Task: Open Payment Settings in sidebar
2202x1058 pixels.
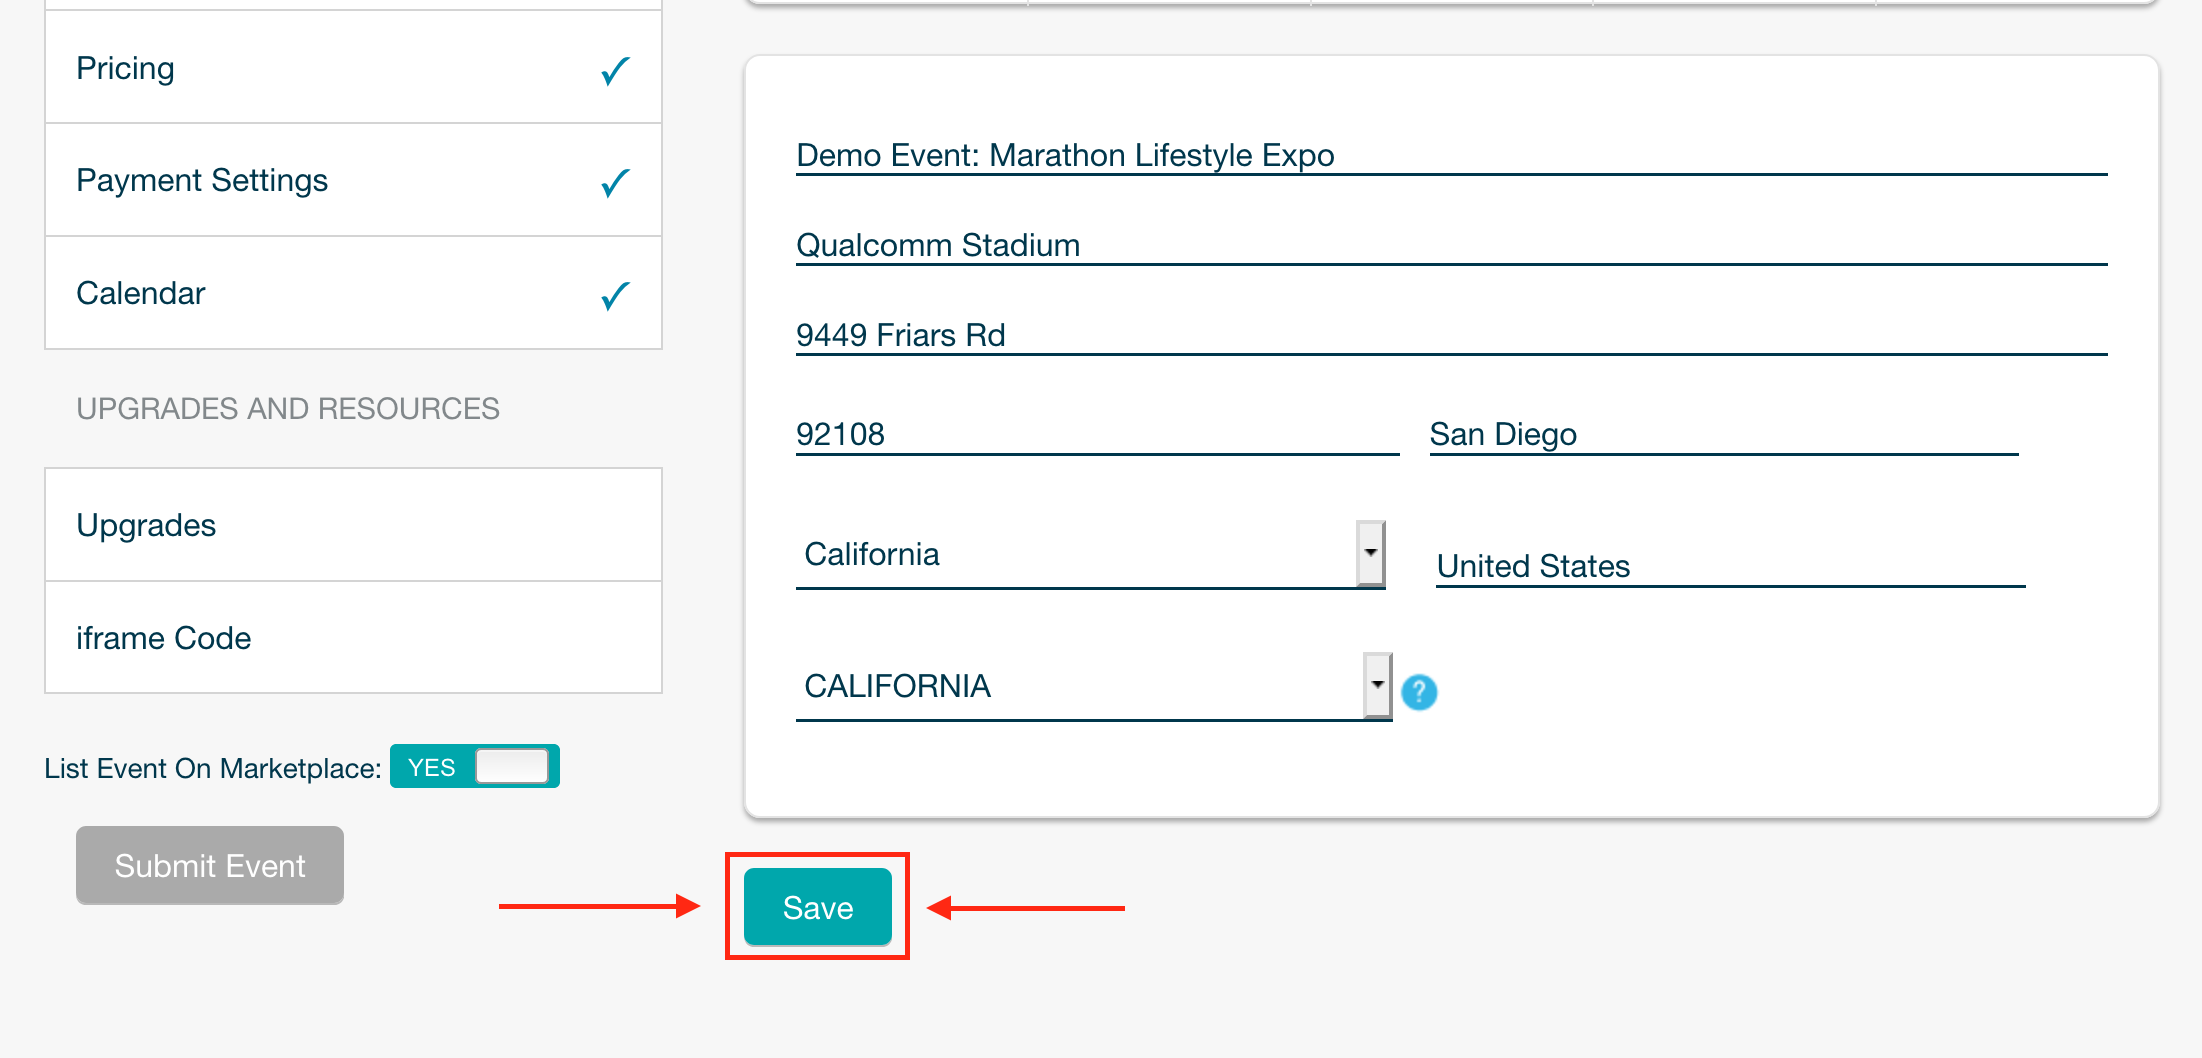Action: 353,180
